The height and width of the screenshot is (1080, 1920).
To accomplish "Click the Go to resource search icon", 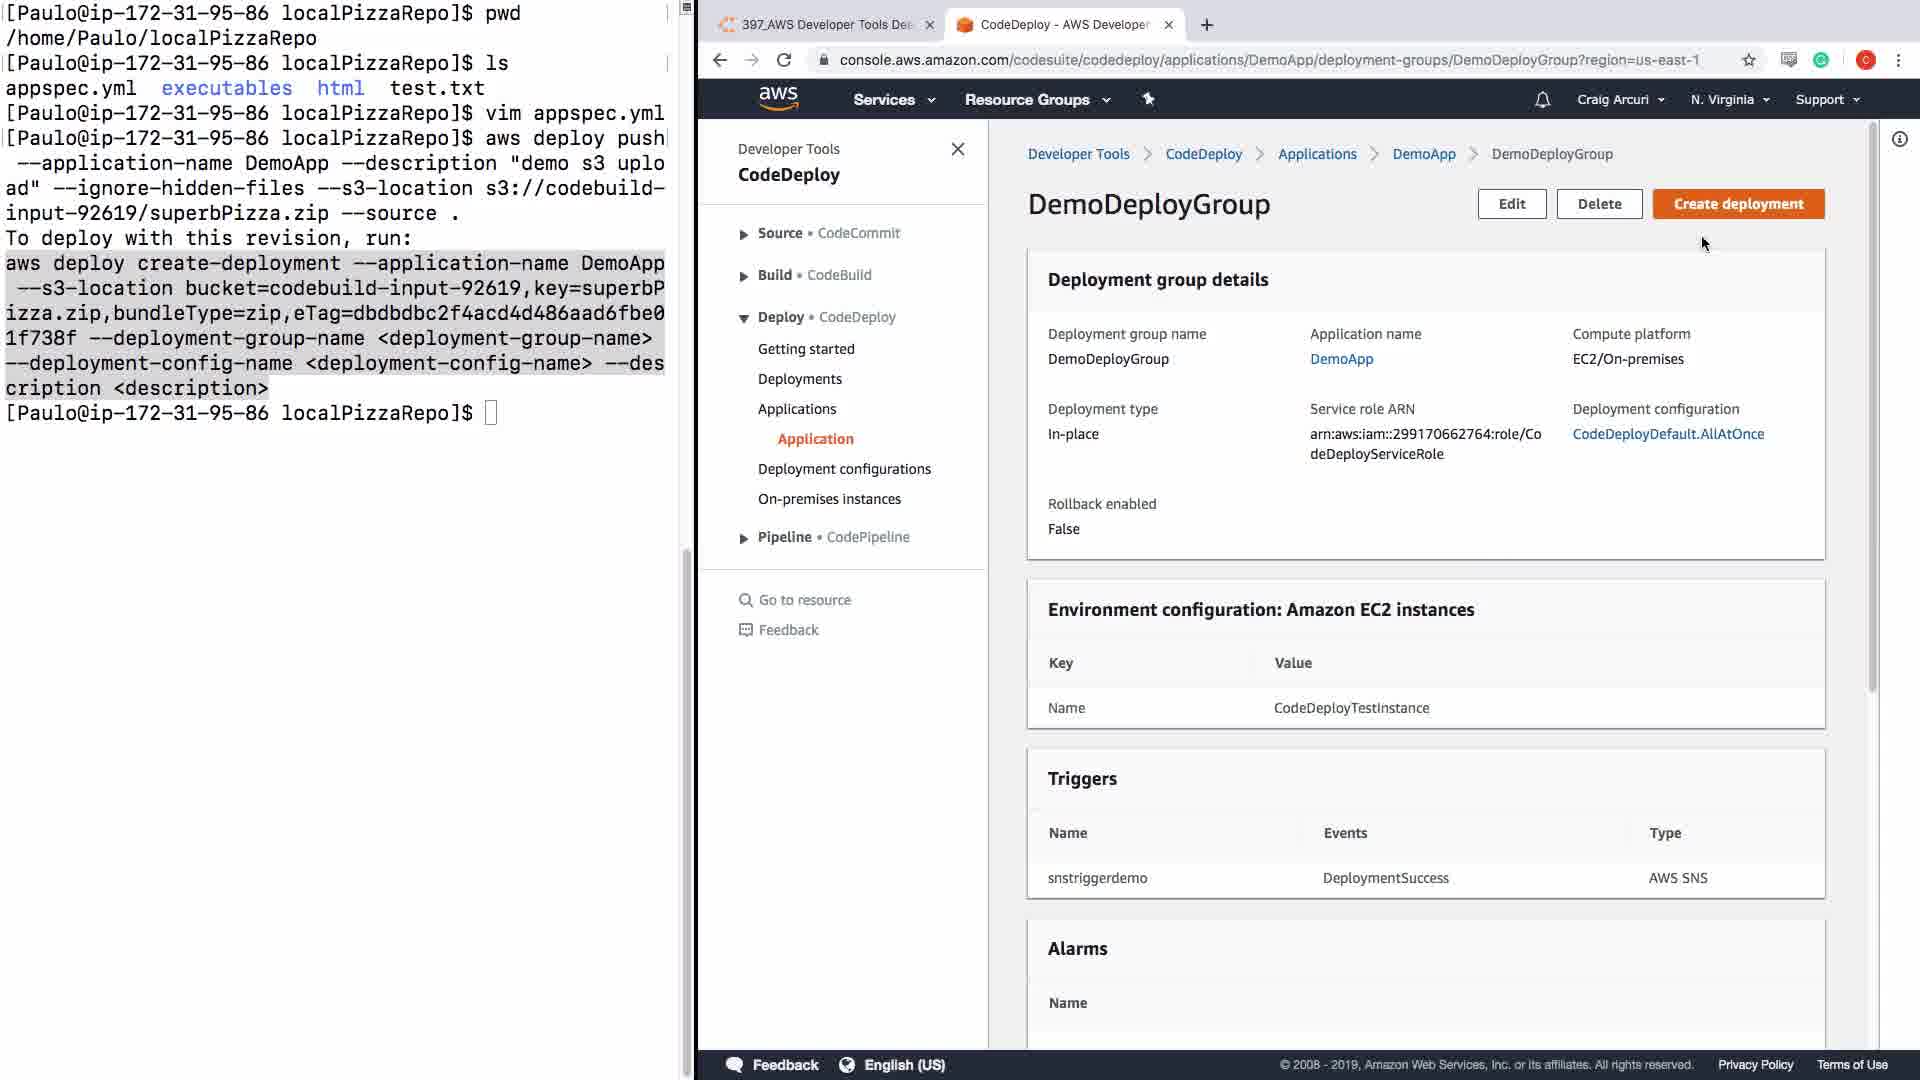I will [745, 600].
